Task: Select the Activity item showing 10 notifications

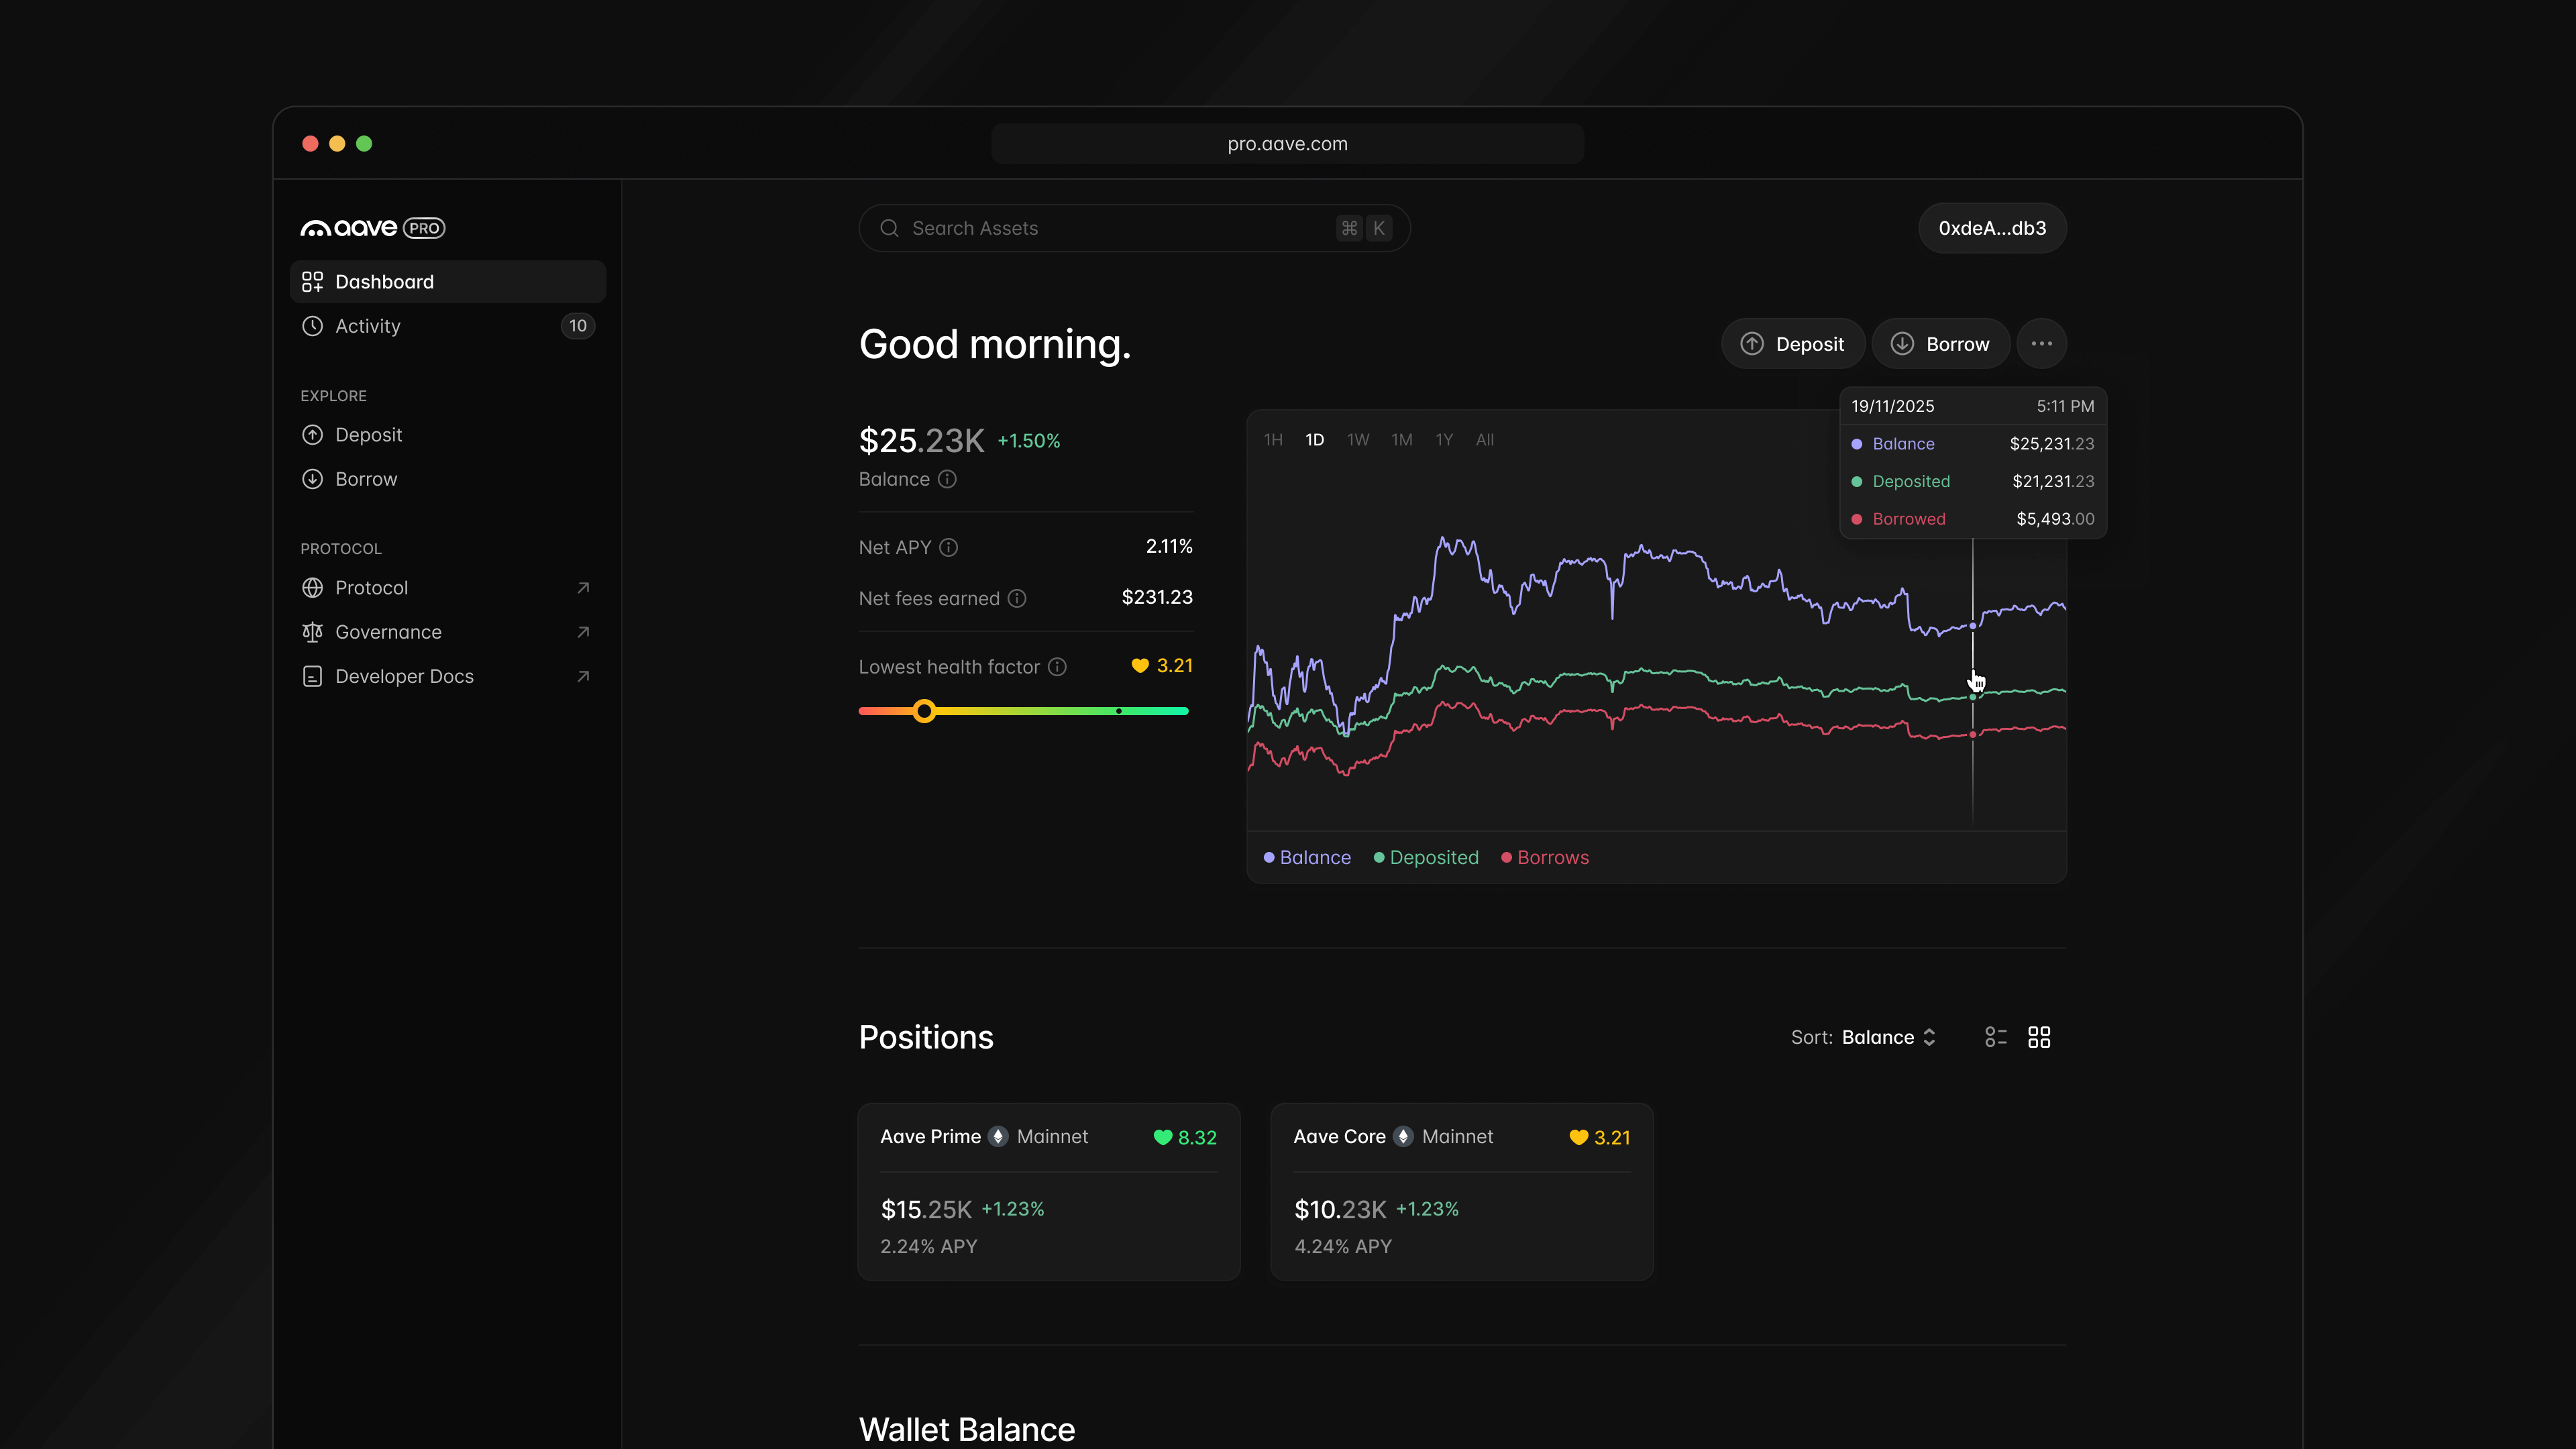Action: pos(367,326)
